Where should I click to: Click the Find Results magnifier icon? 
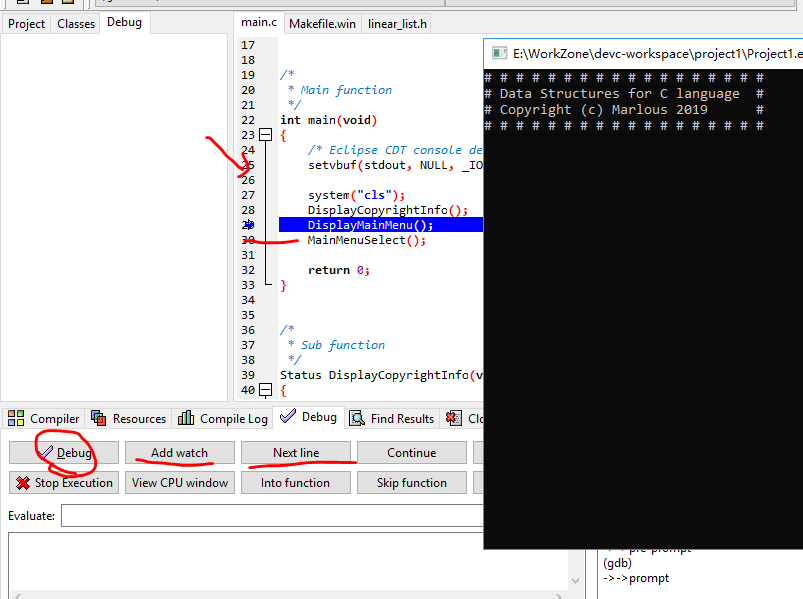click(x=356, y=418)
